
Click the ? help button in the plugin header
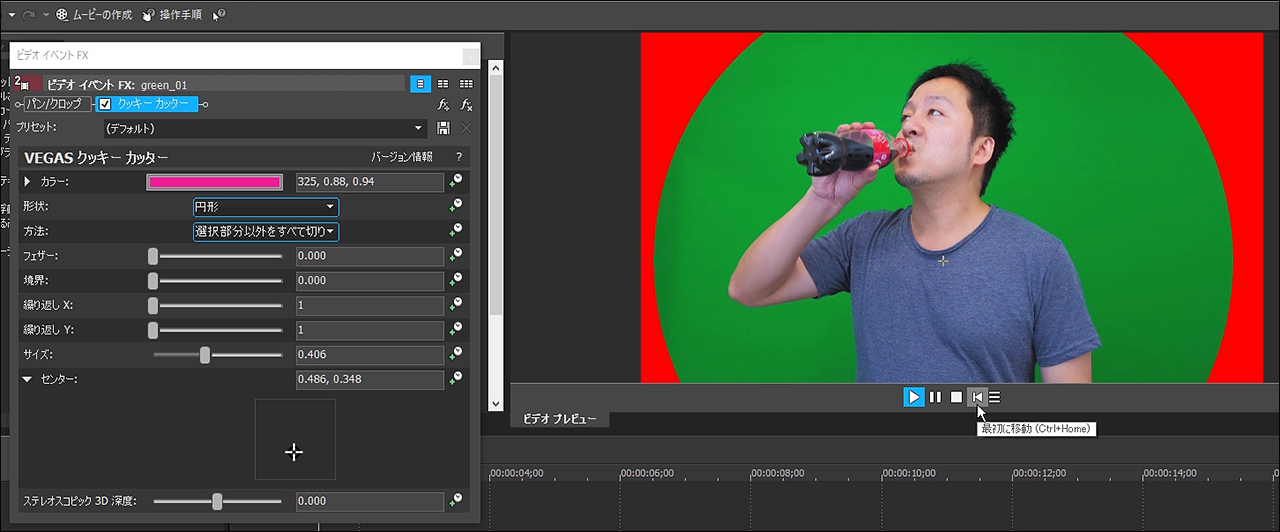459,157
